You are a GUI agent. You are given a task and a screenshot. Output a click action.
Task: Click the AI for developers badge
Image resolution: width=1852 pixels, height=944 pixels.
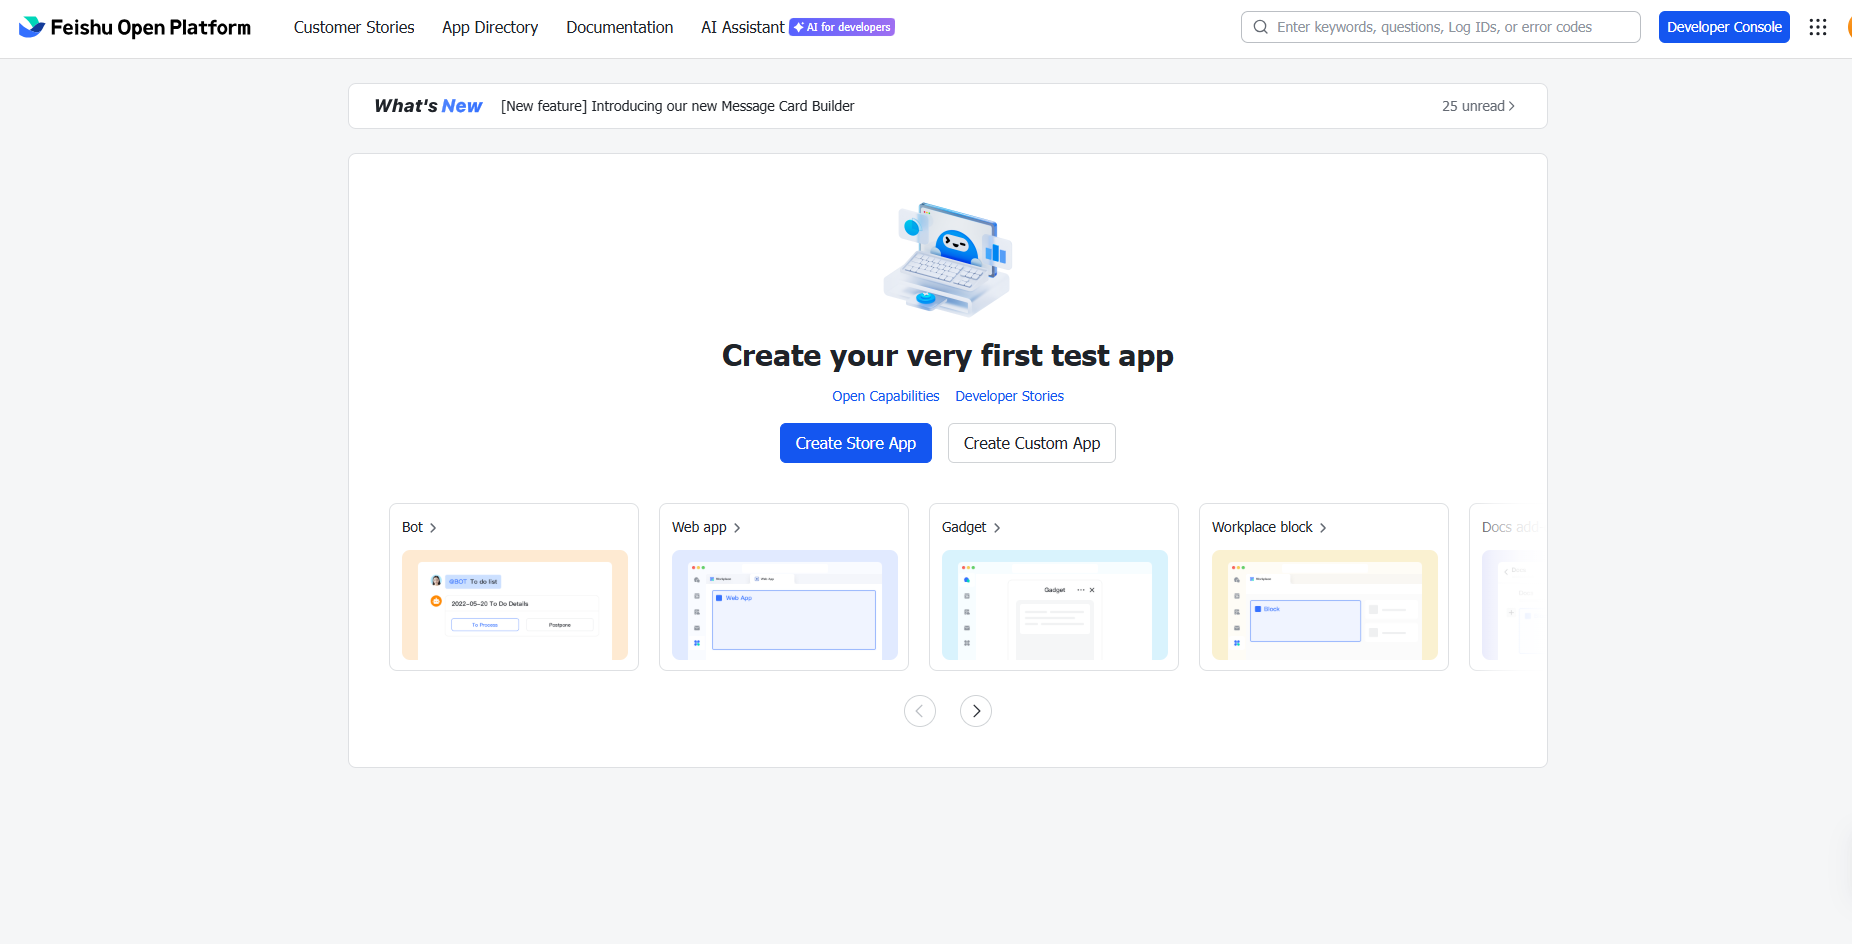[x=842, y=27]
